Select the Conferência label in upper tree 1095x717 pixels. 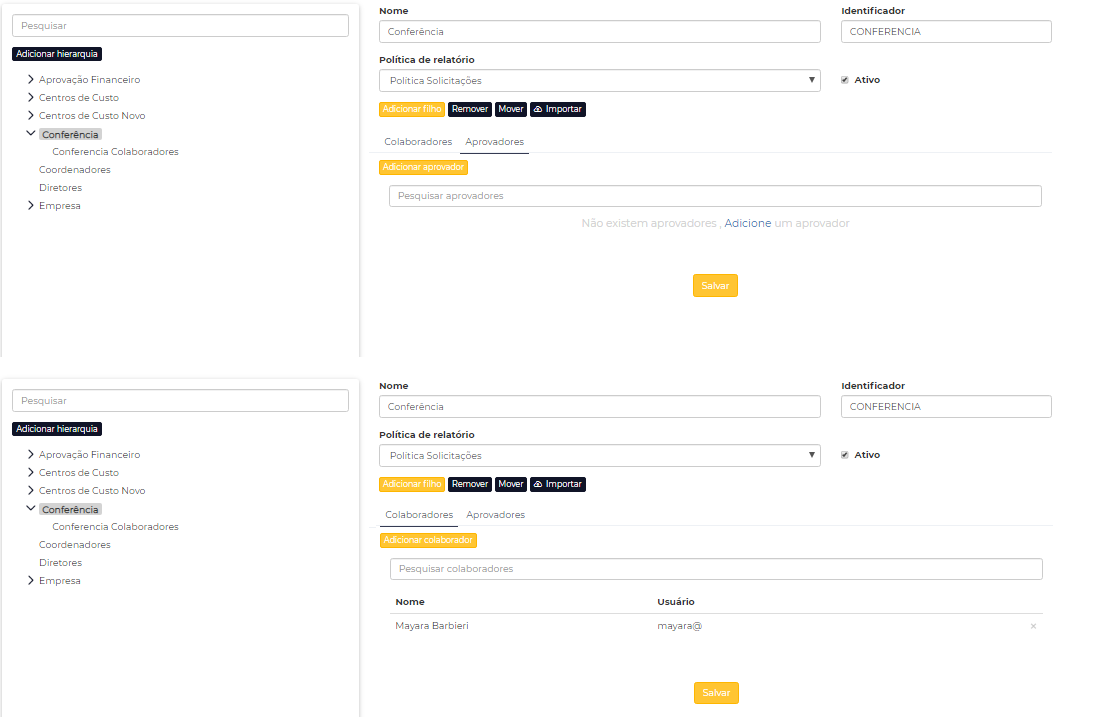click(70, 135)
